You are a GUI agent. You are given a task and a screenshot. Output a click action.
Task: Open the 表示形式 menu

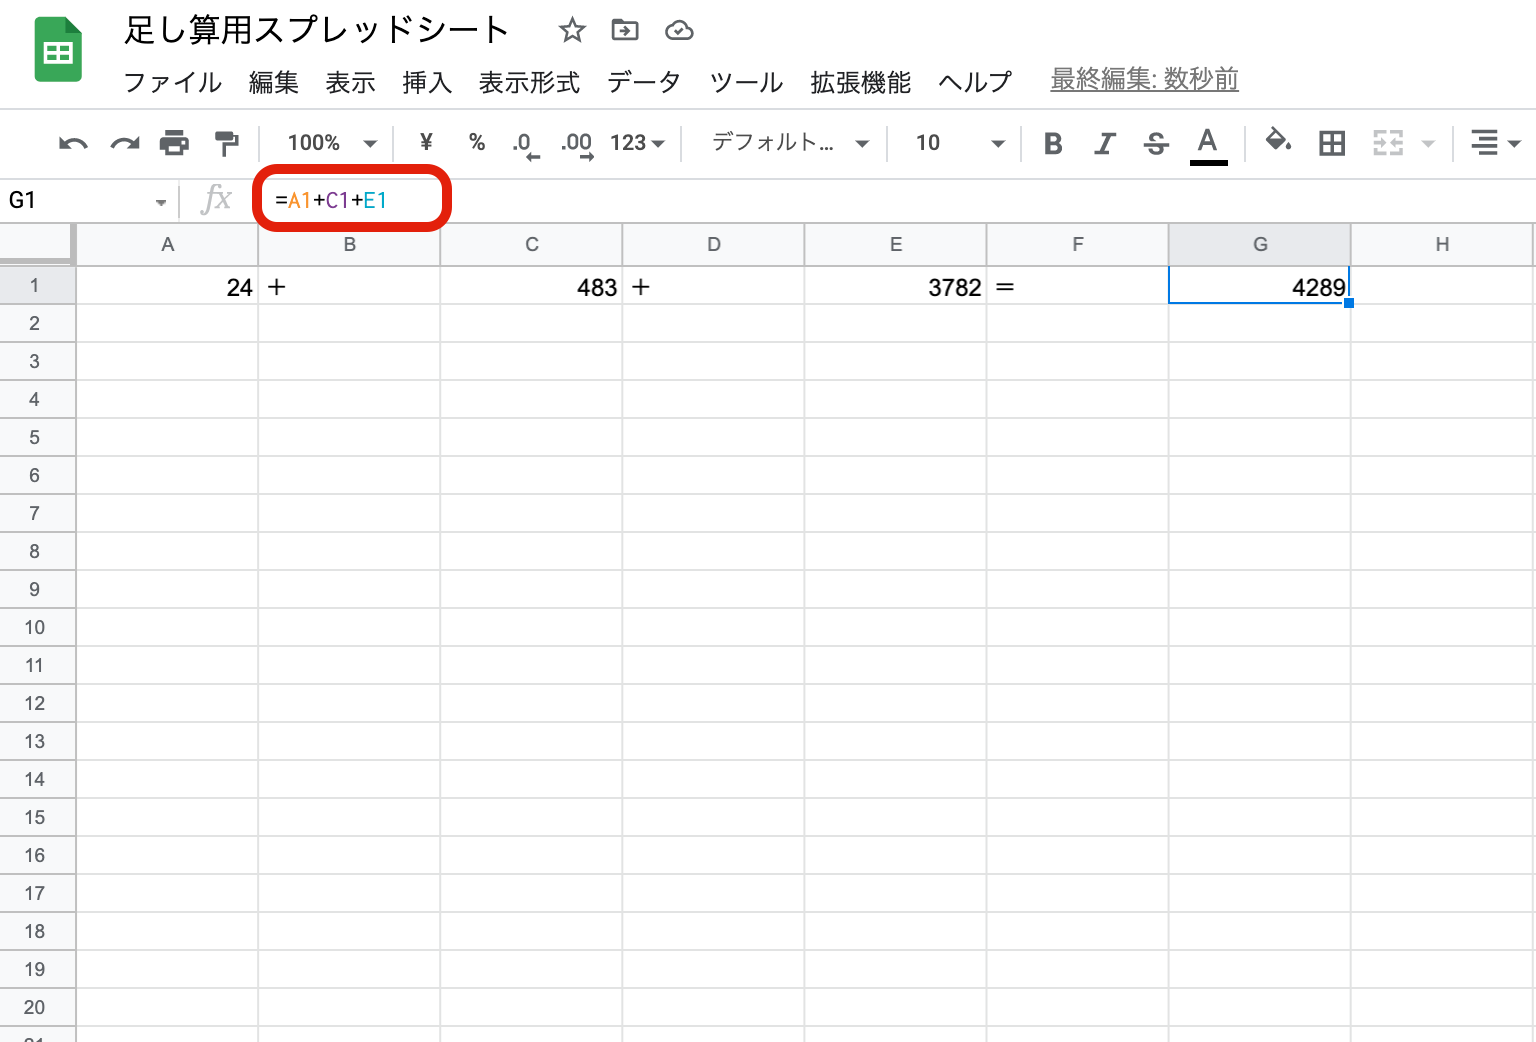[529, 82]
